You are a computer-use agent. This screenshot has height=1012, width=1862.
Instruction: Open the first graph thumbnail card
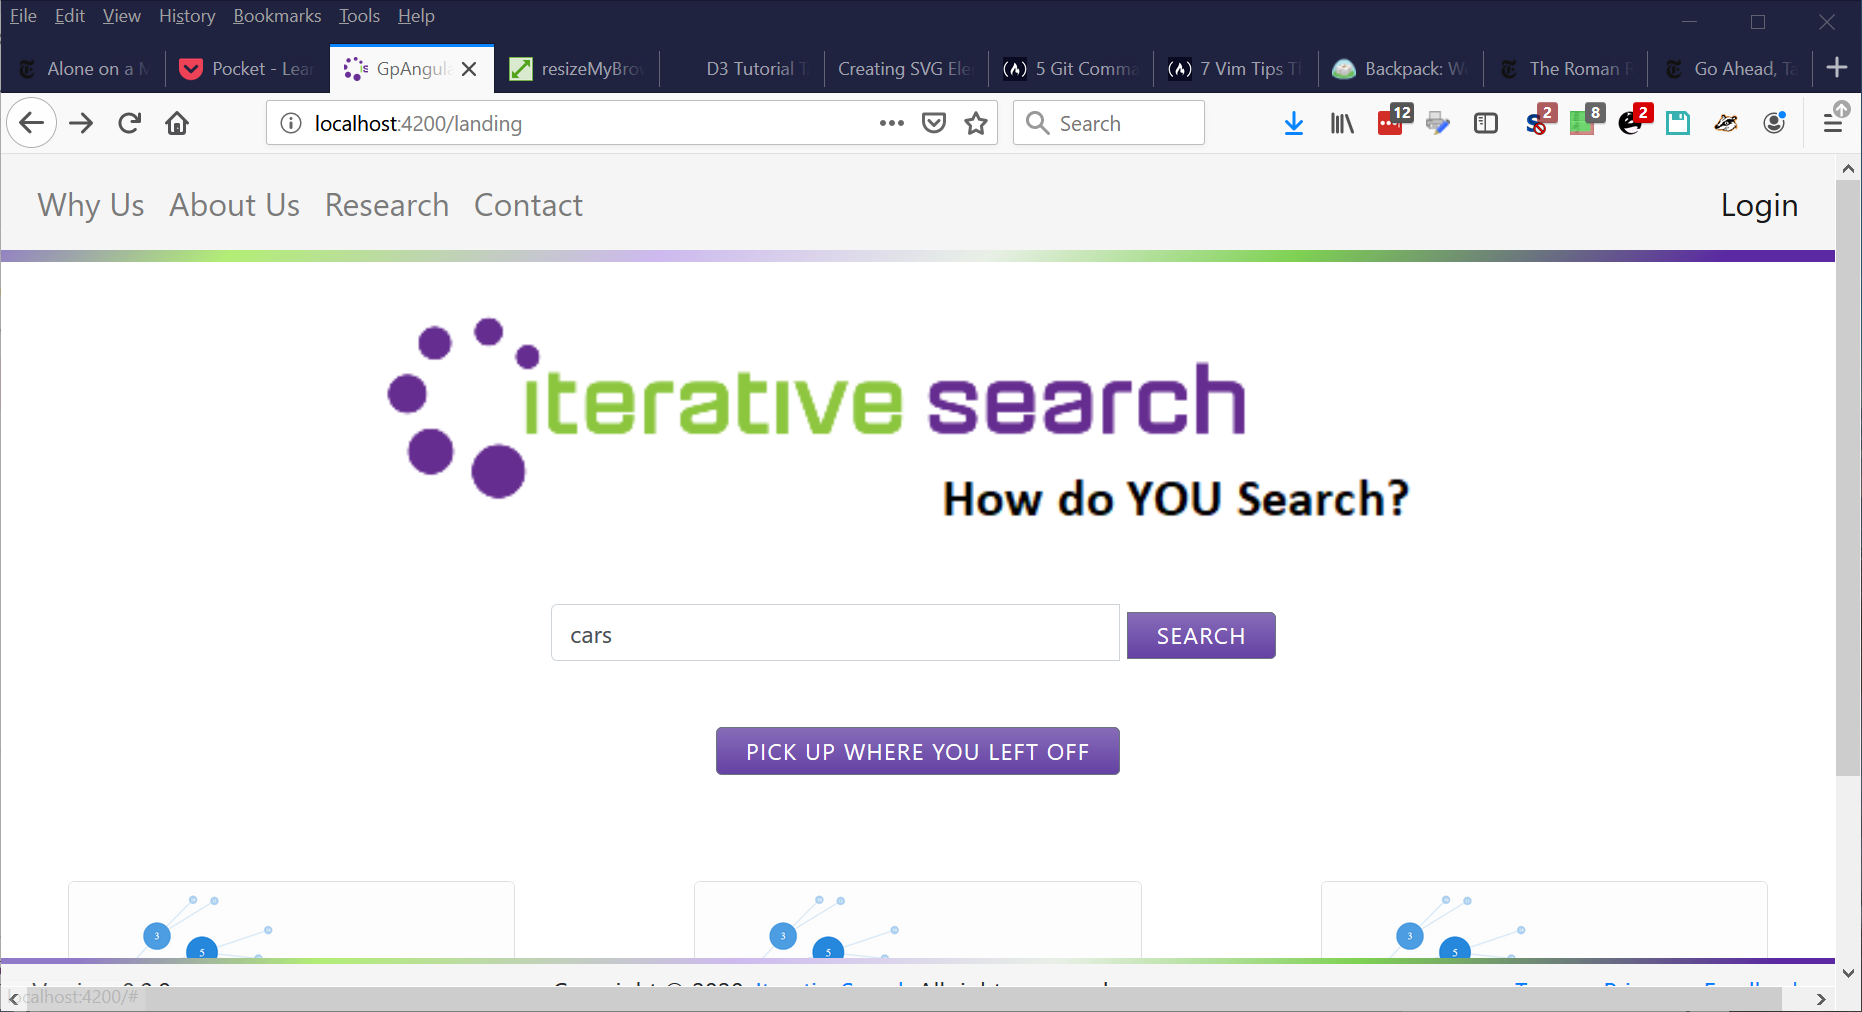click(x=291, y=921)
